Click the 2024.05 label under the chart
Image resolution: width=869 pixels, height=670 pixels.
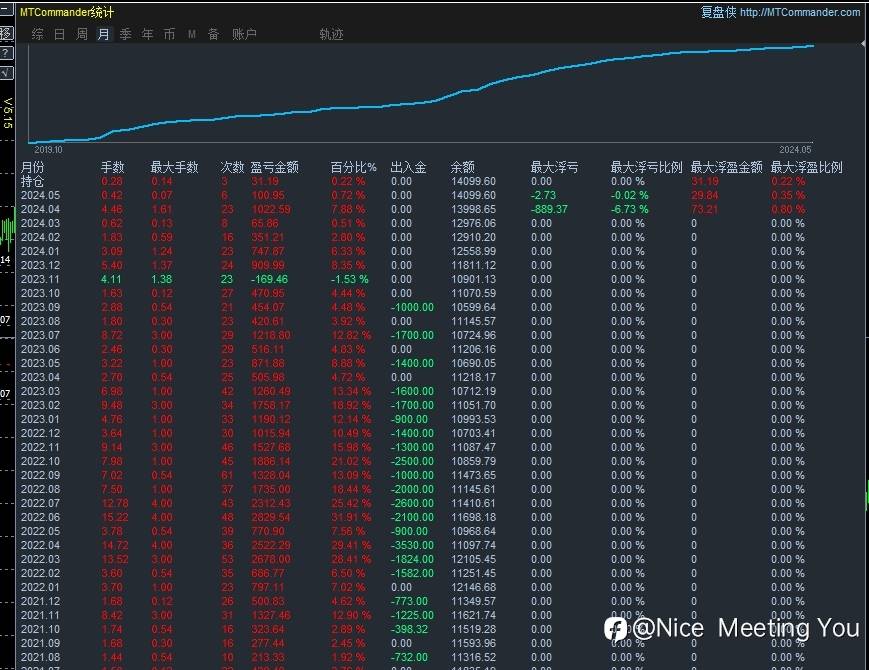(x=795, y=150)
